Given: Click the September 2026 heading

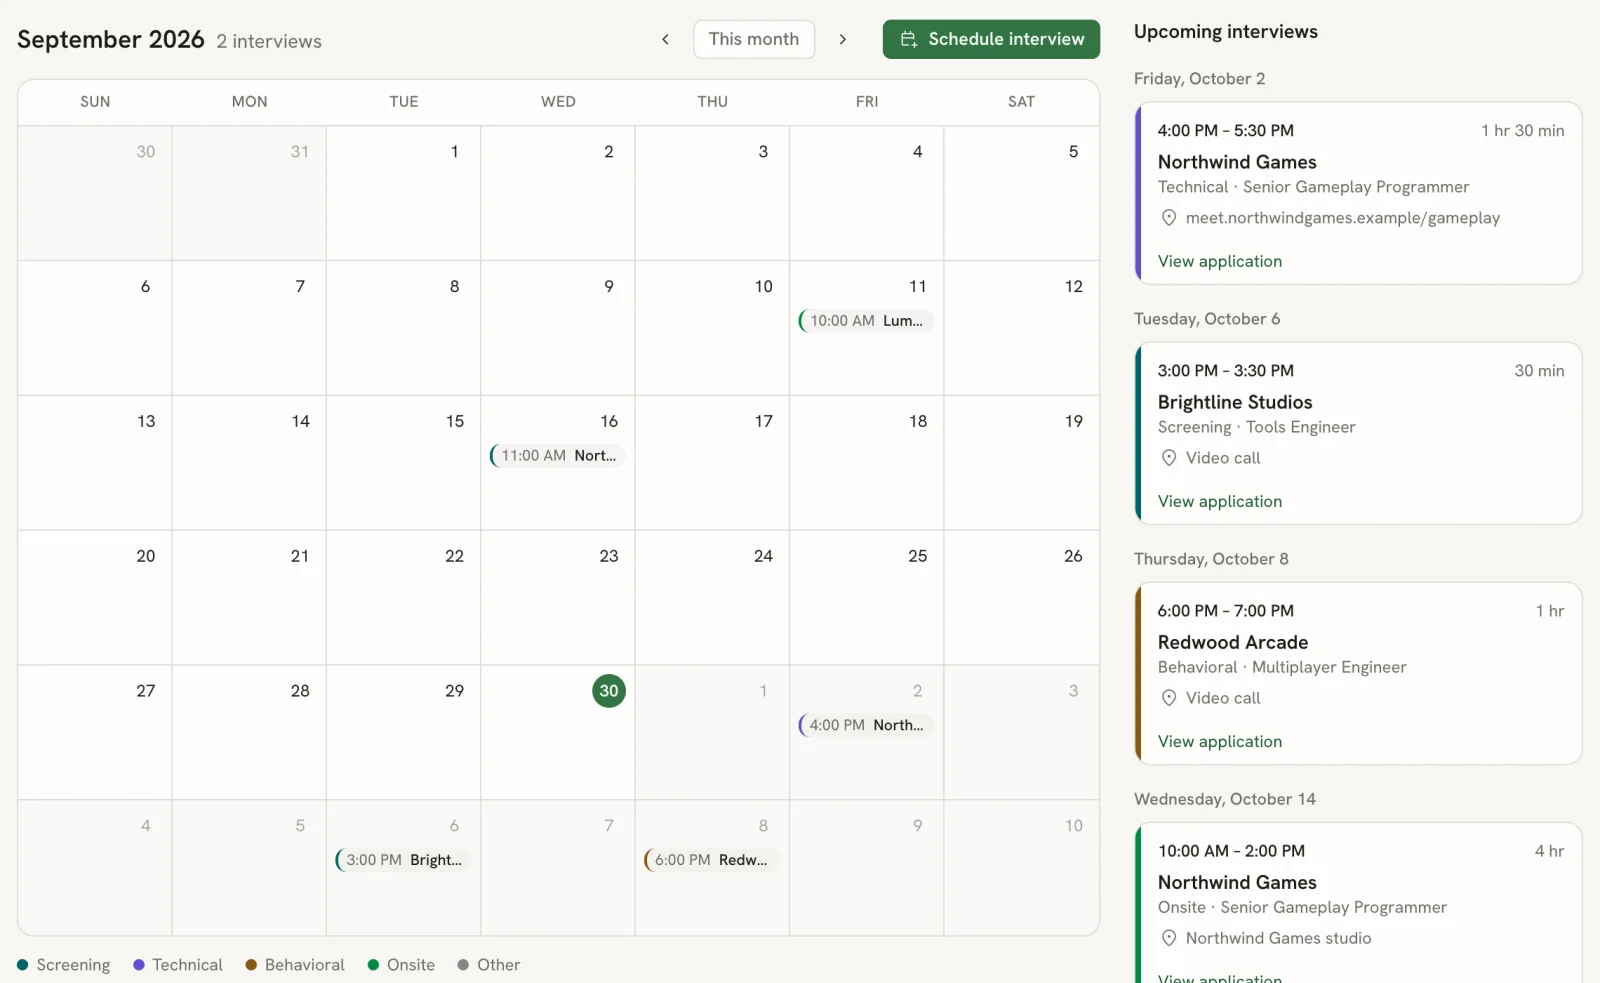Looking at the screenshot, I should 111,39.
